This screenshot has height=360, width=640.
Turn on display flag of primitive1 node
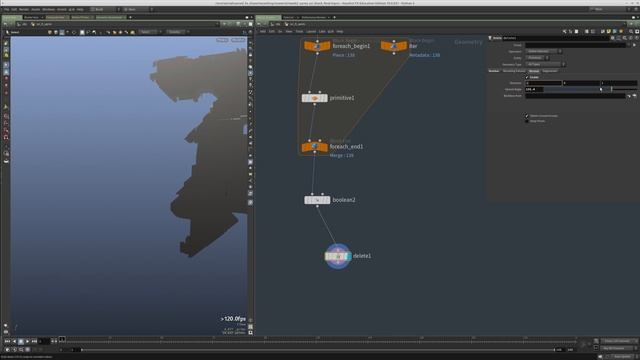[324, 98]
